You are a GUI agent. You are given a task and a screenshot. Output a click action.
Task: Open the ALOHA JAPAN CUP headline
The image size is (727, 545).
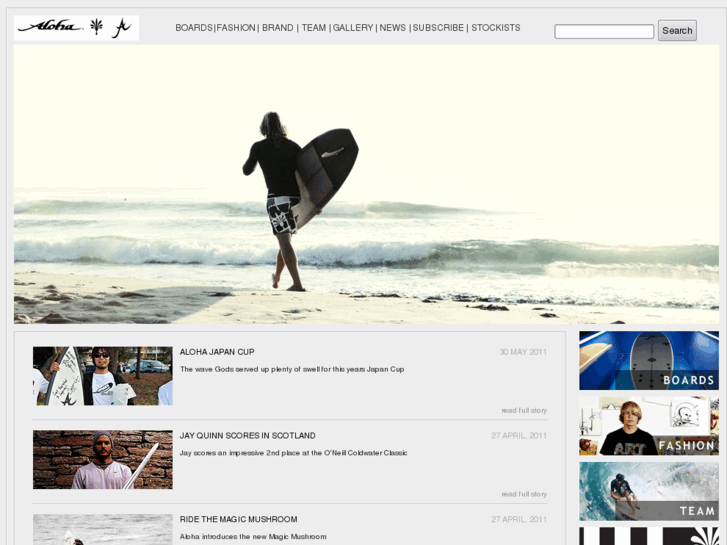(217, 352)
